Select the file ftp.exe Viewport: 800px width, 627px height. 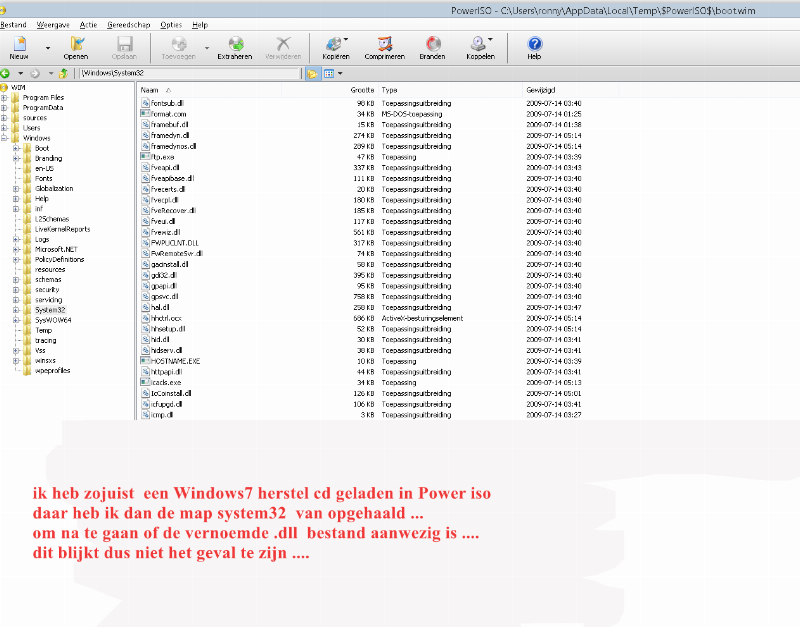(162, 157)
